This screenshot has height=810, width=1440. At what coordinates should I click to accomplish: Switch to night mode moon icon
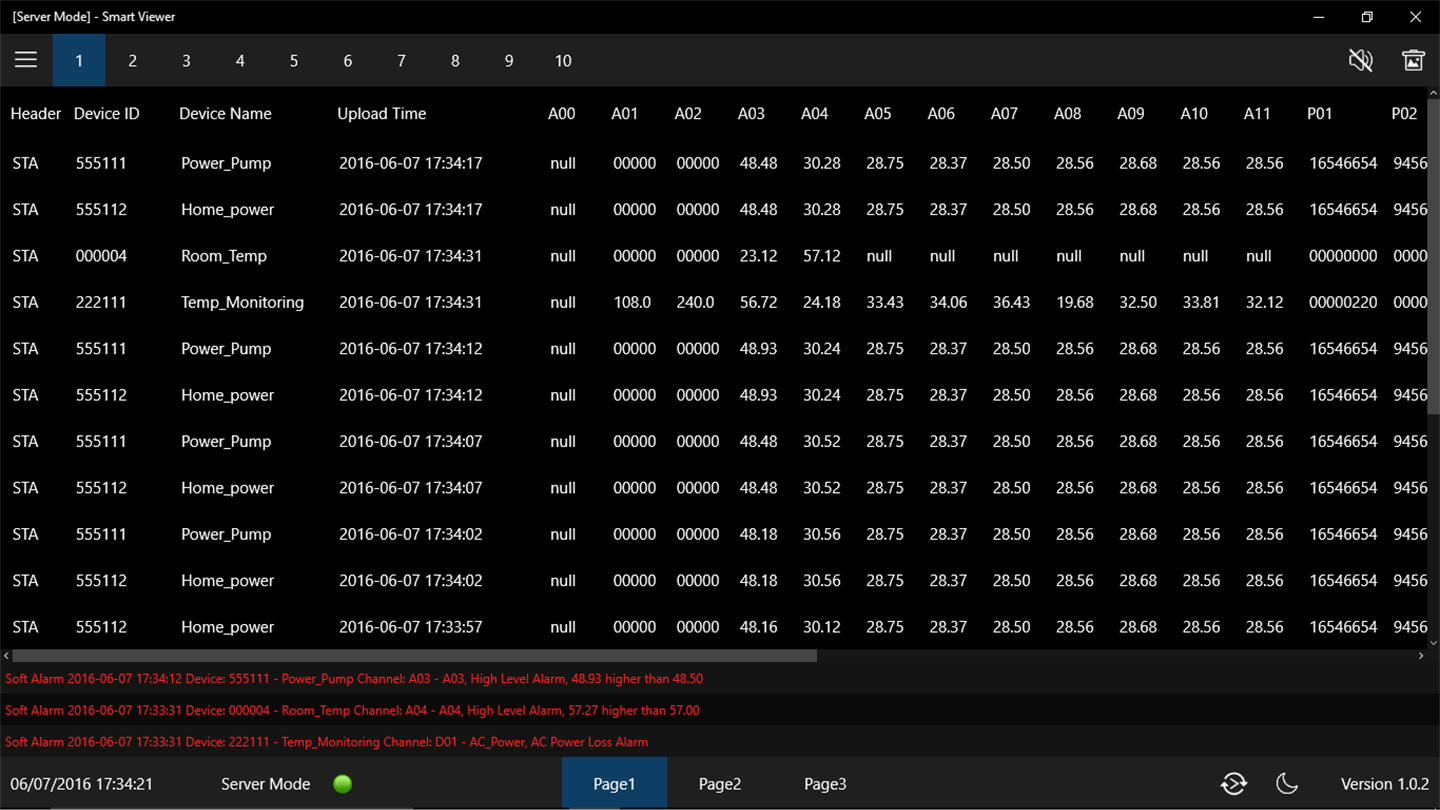click(x=1287, y=784)
